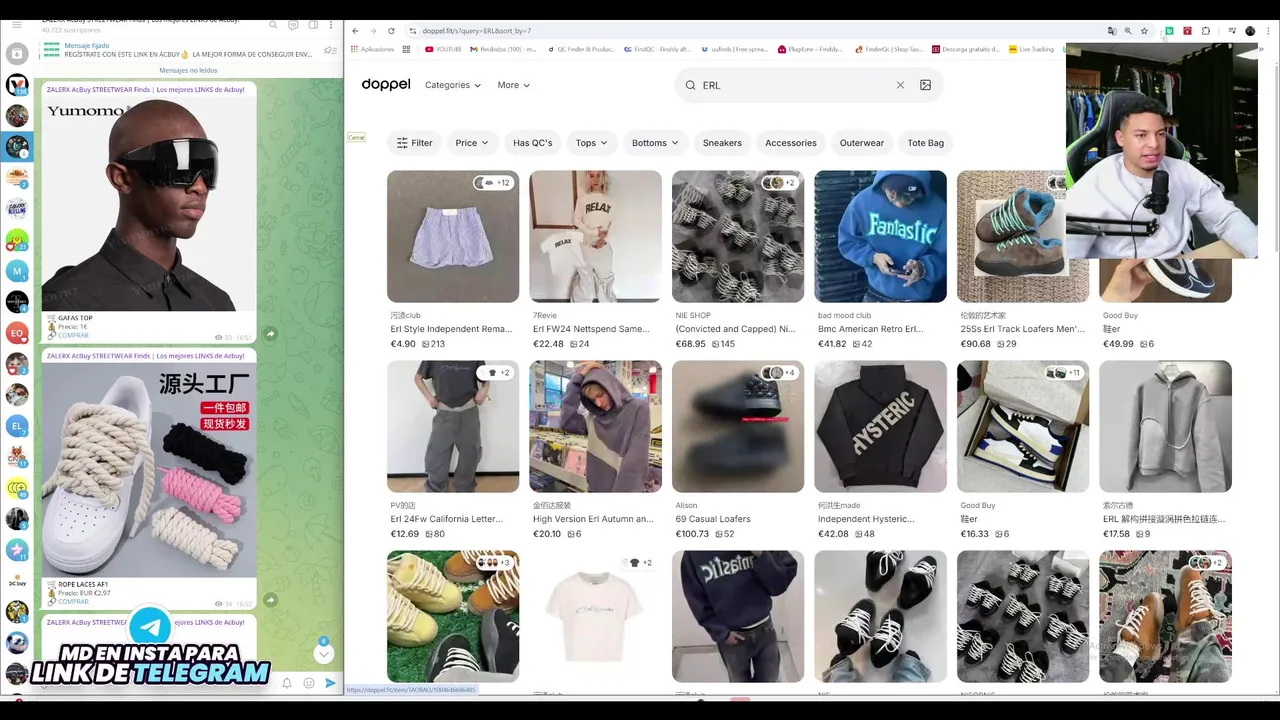The width and height of the screenshot is (1280, 720).
Task: Open the Price filter dropdown
Action: [x=472, y=143]
